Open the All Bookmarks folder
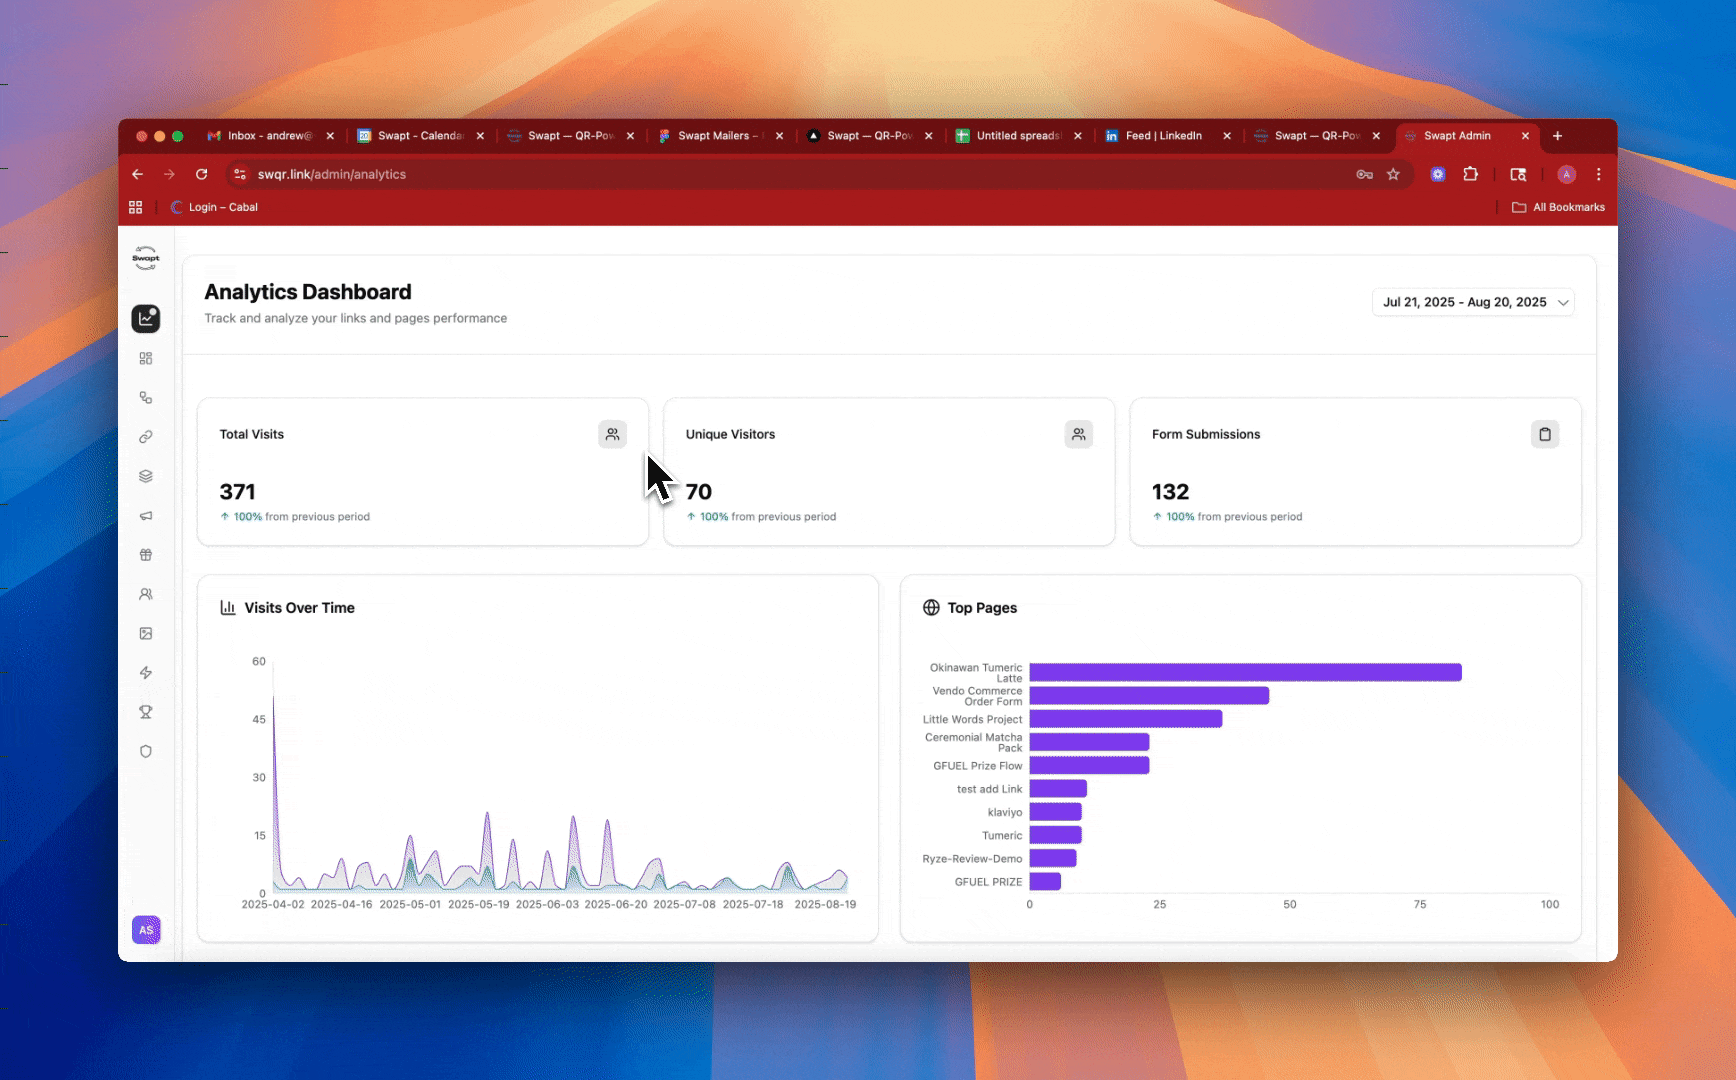Viewport: 1736px width, 1080px height. 1558,207
